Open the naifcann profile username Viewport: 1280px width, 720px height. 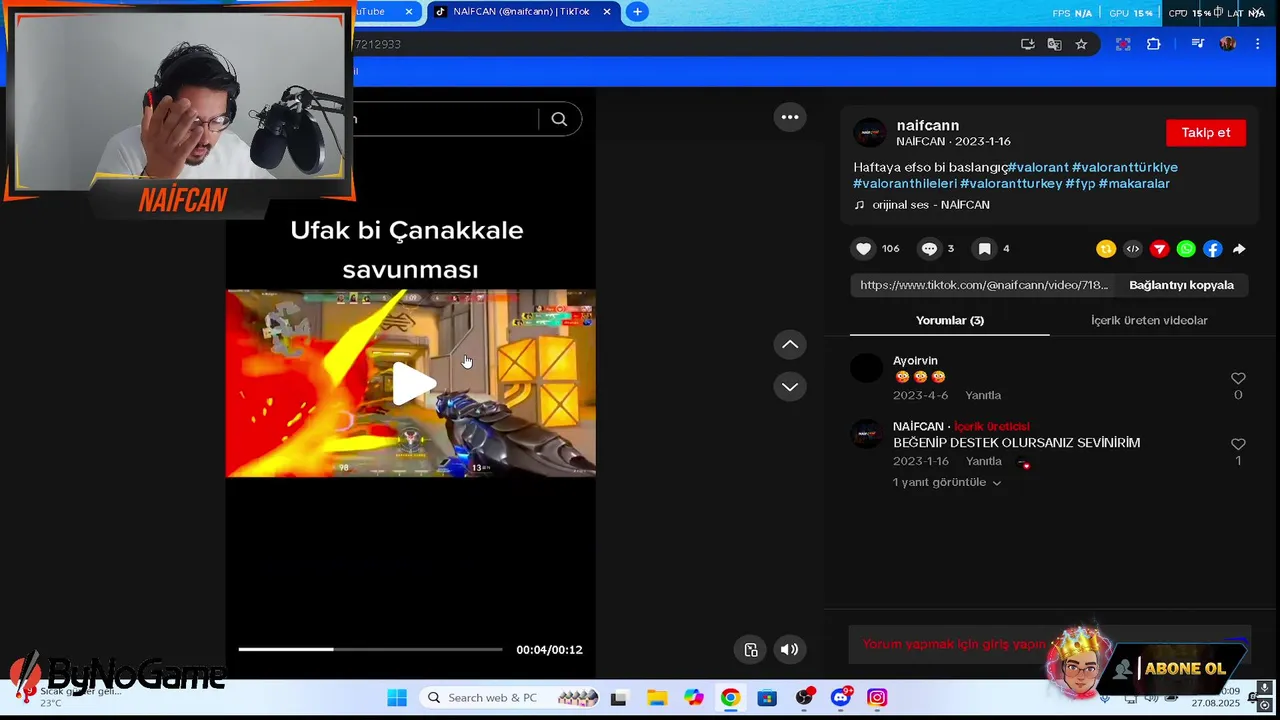click(928, 125)
